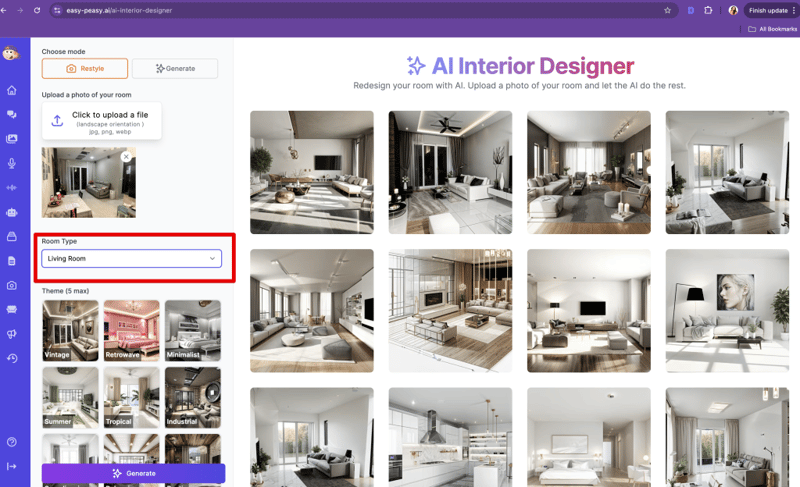Click the purple Generate button
This screenshot has height=487, width=800.
pos(133,473)
